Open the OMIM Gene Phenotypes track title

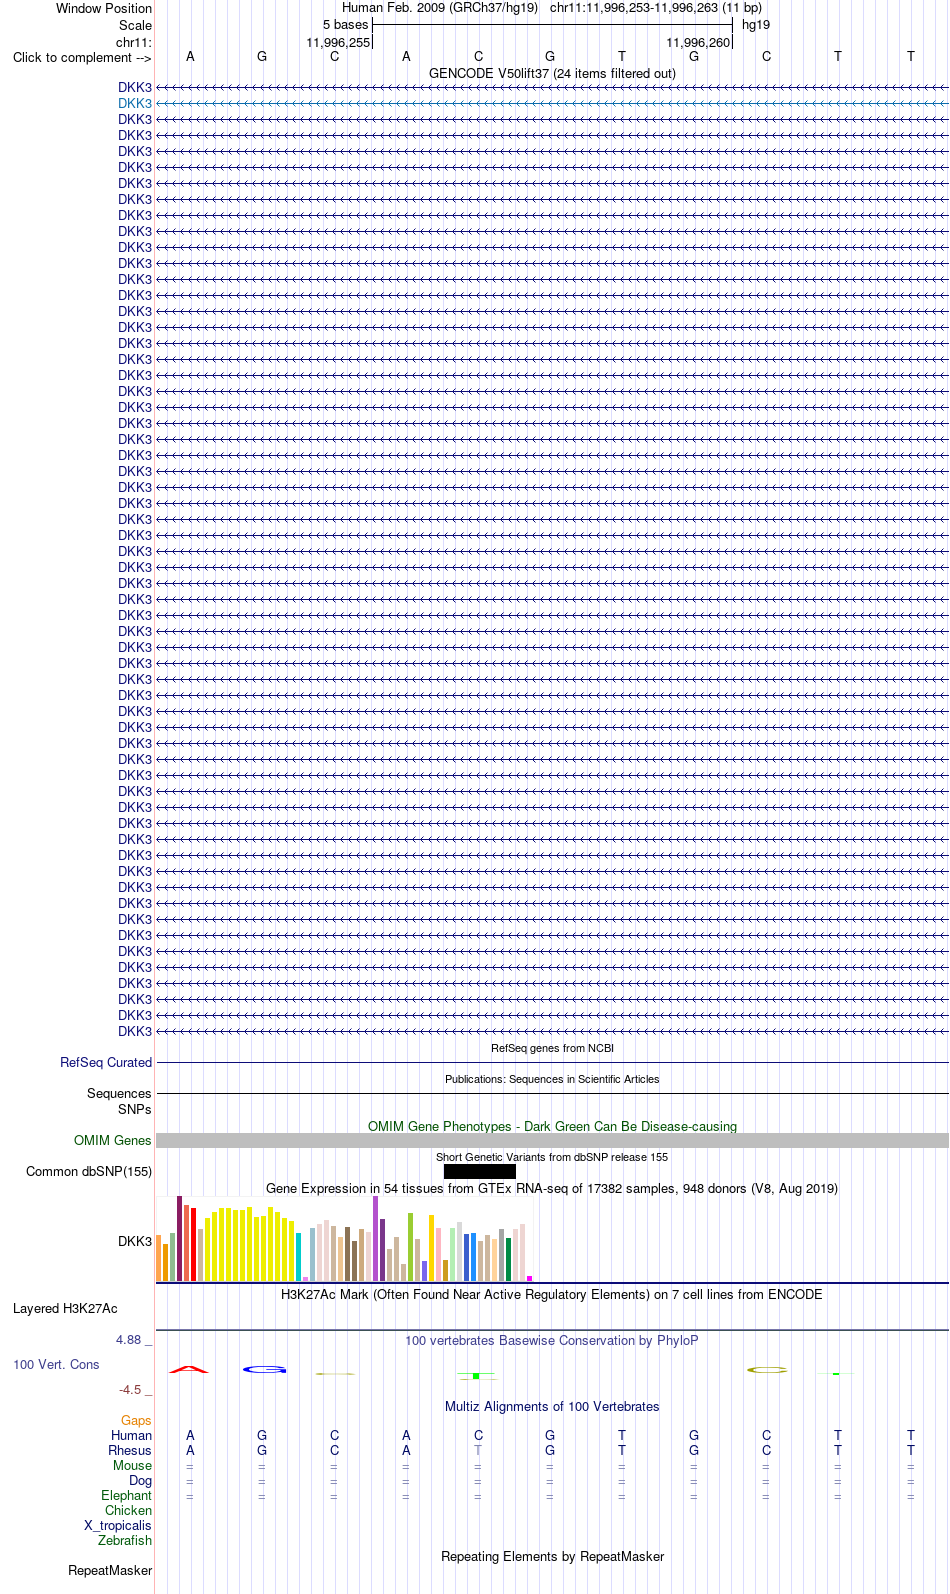pos(552,1126)
